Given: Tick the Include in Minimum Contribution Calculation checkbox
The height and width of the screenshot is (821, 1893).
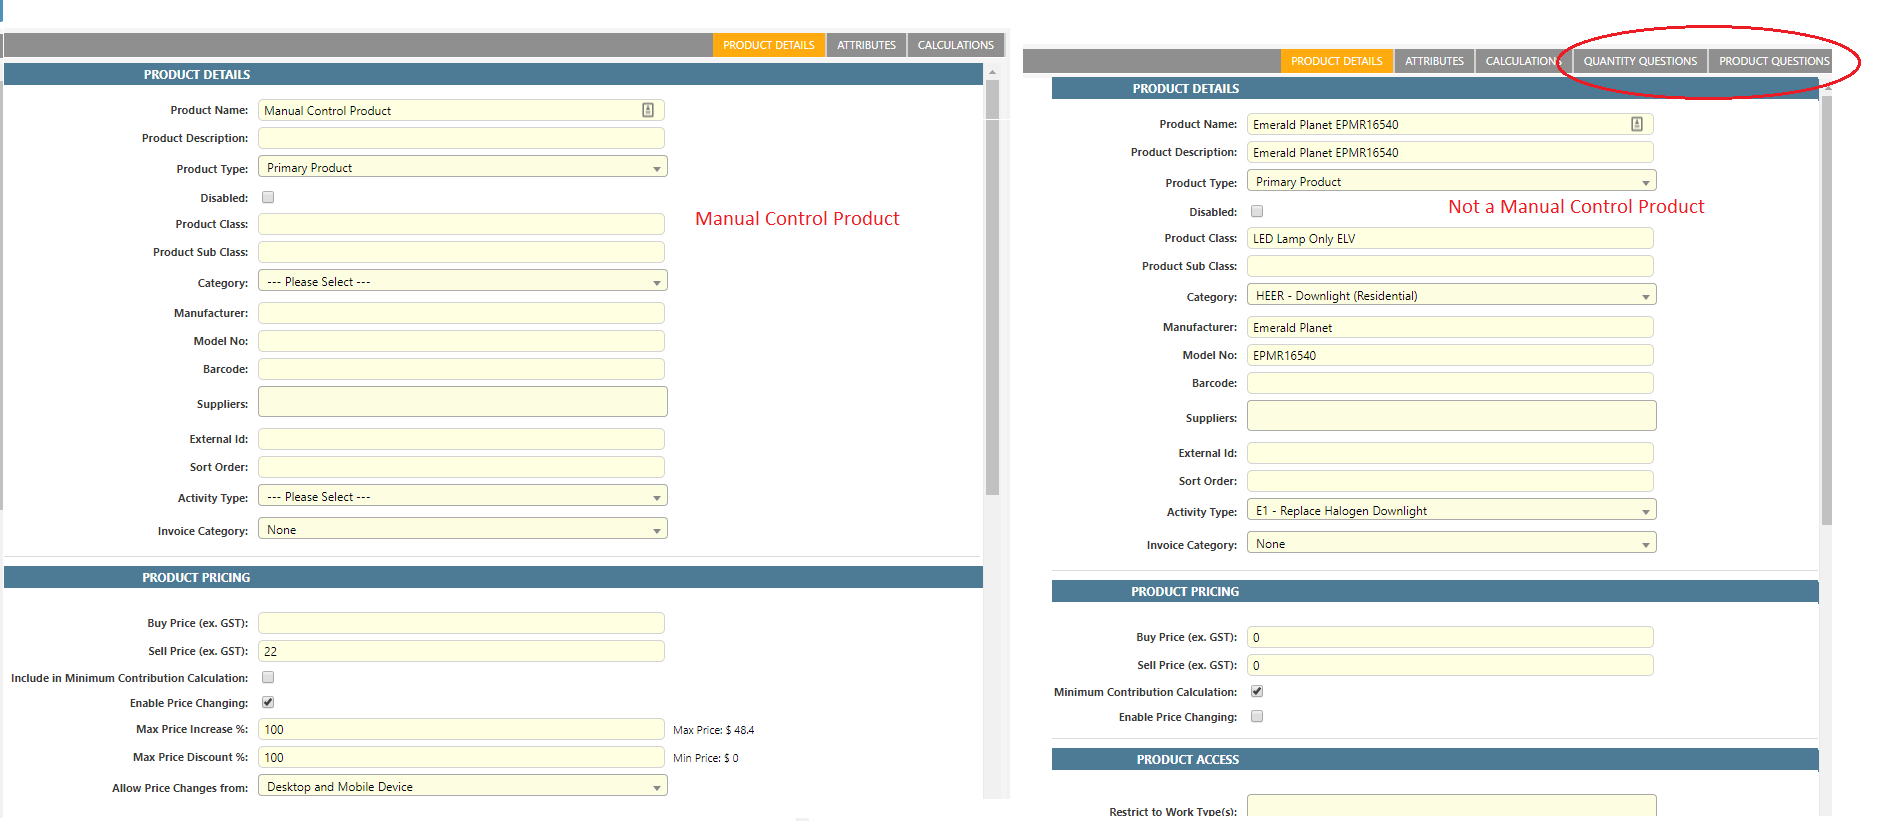Looking at the screenshot, I should [x=268, y=677].
